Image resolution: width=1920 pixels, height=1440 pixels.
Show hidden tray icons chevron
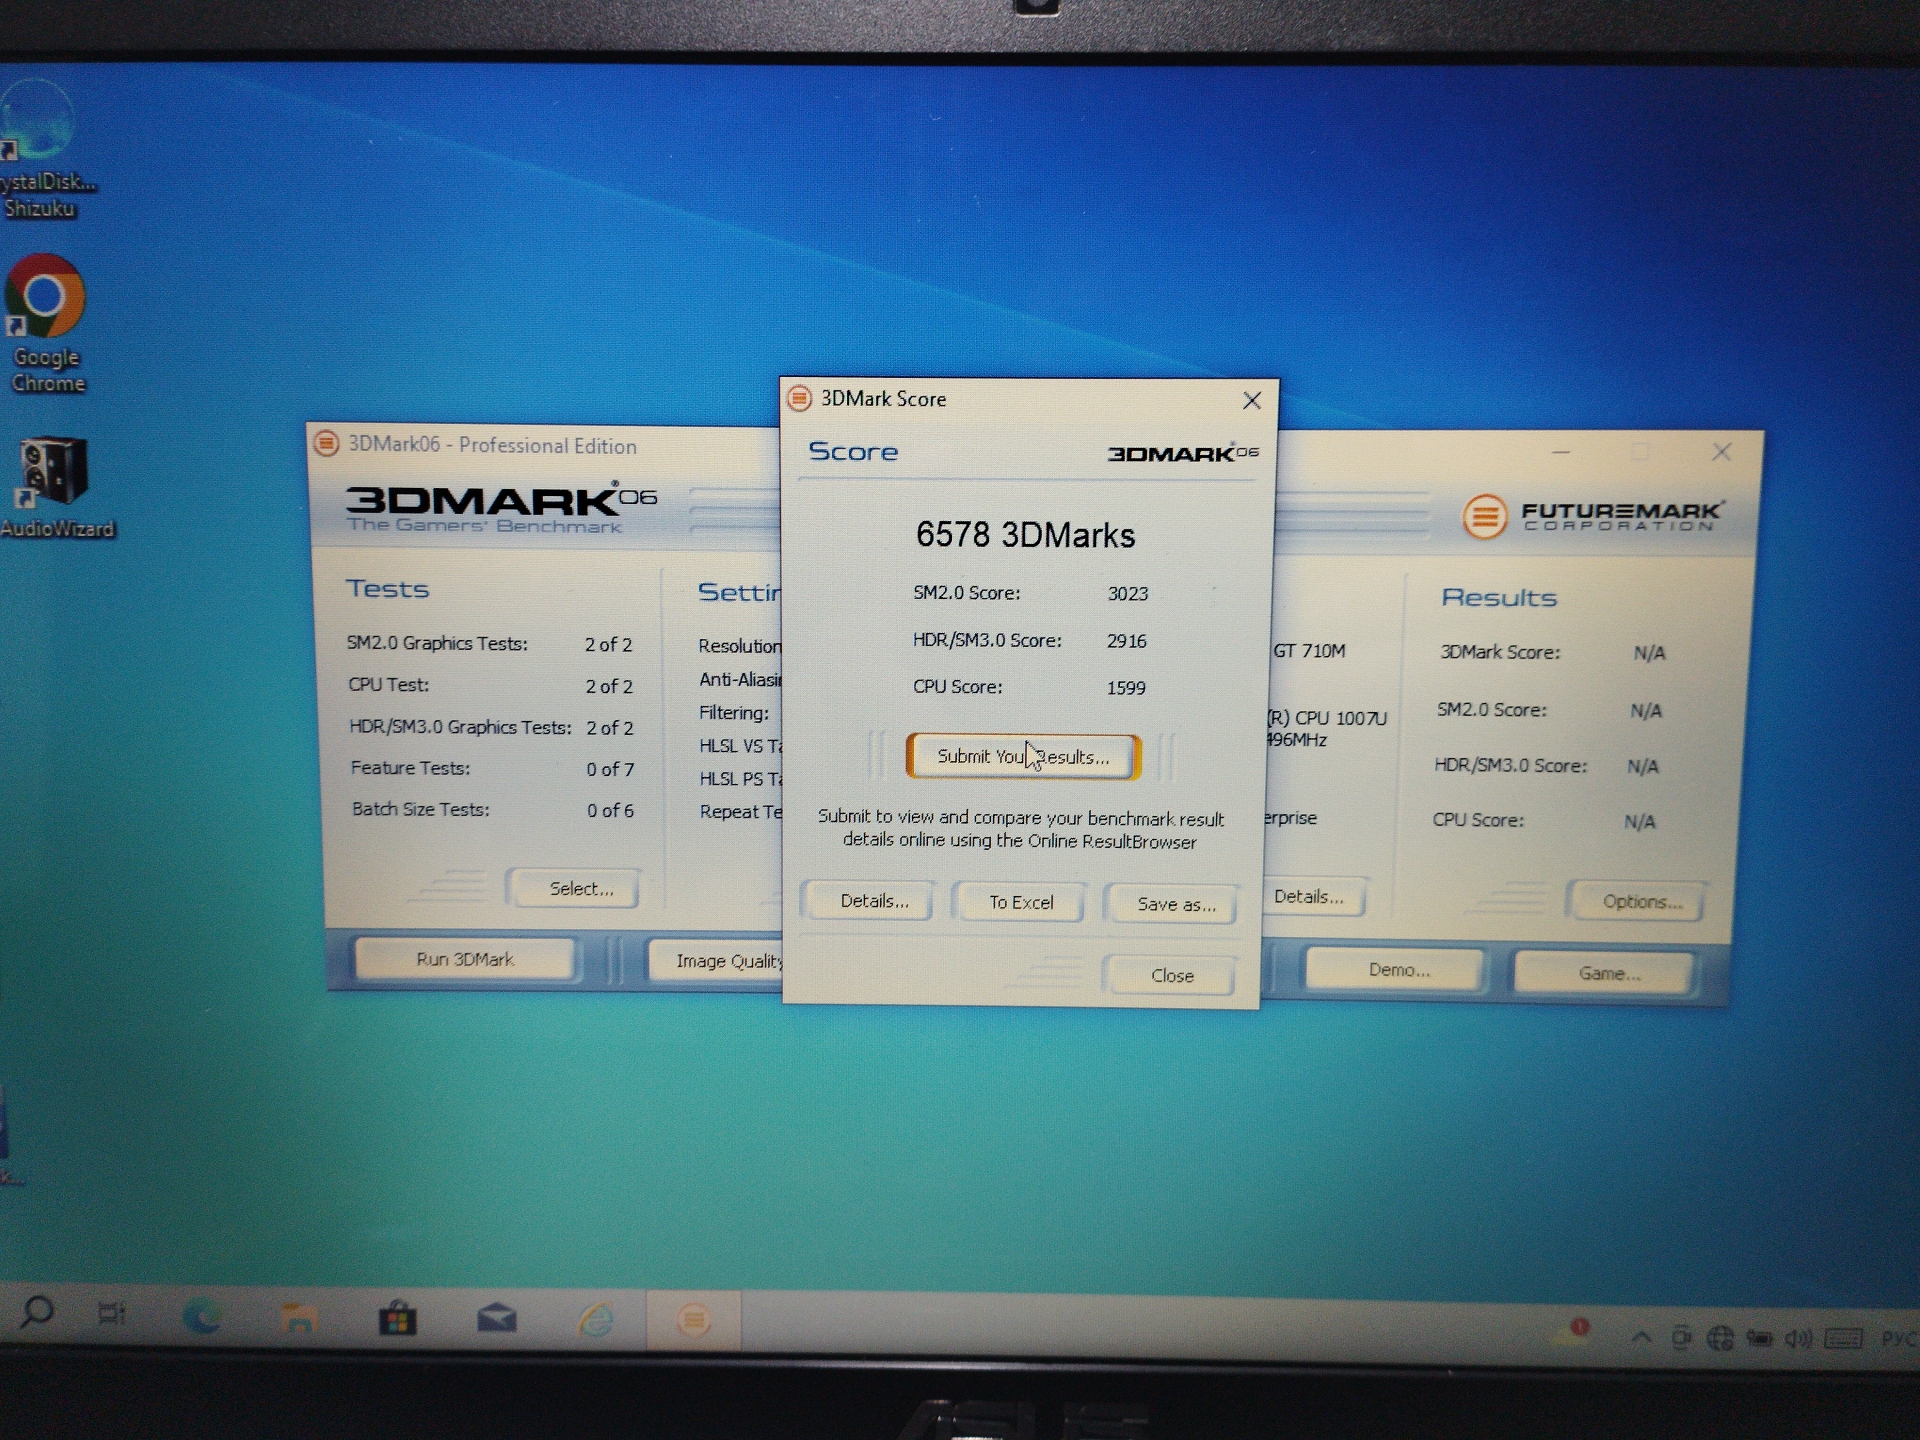click(1640, 1337)
